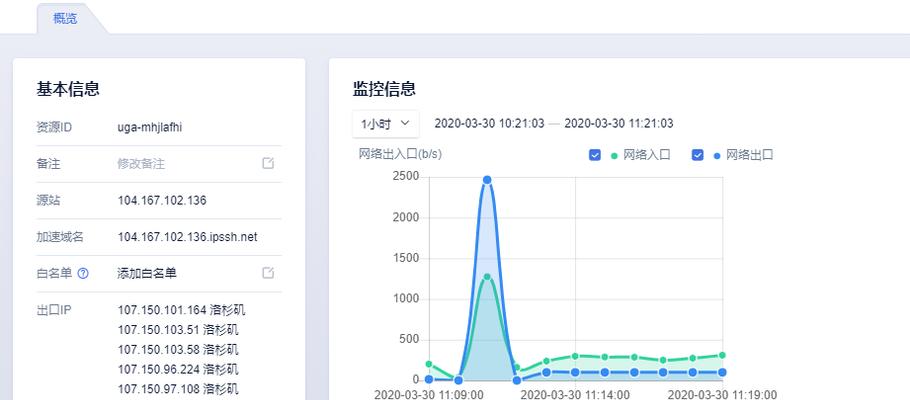Screen dimensions: 910x400
Task: Select exit IP 107.150.96.224 洛杉矶
Action: tap(178, 369)
